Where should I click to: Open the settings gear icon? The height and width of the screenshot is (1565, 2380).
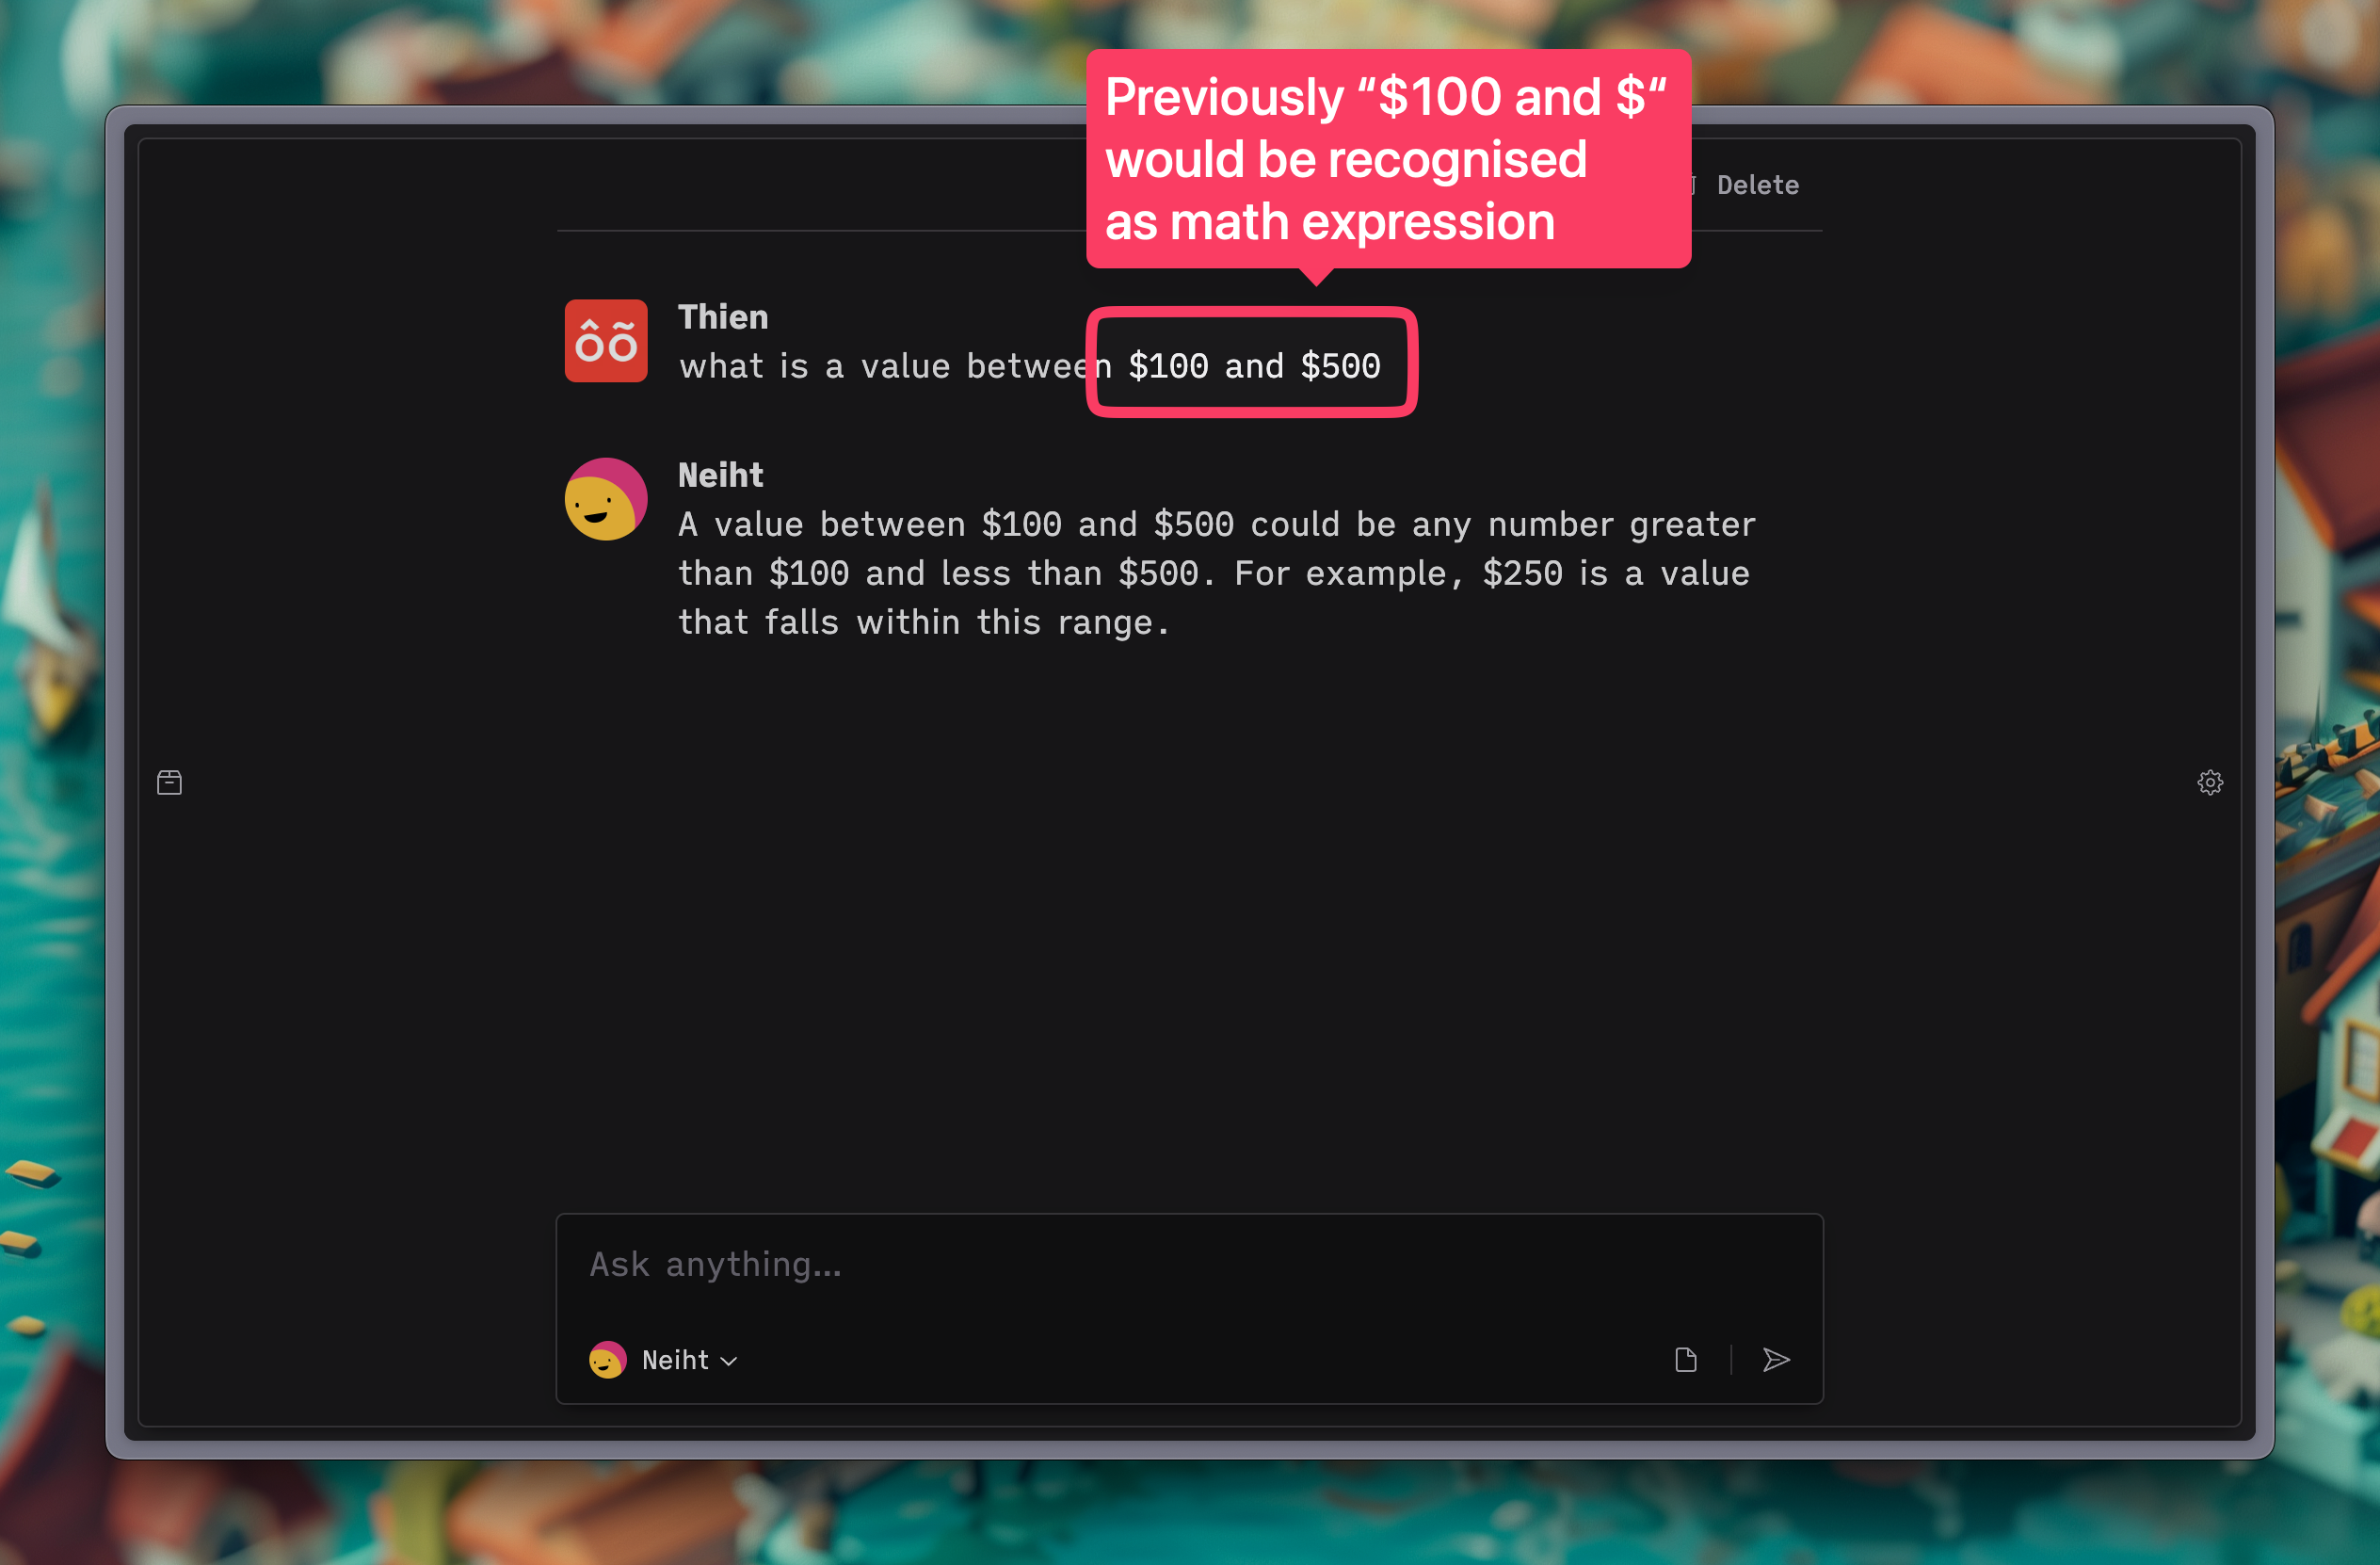pyautogui.click(x=2210, y=782)
